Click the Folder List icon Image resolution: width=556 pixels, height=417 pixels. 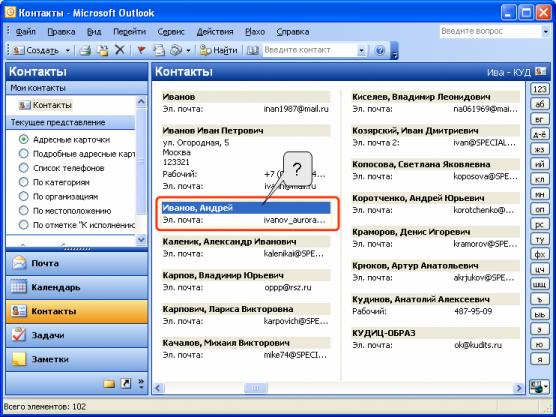point(109,384)
